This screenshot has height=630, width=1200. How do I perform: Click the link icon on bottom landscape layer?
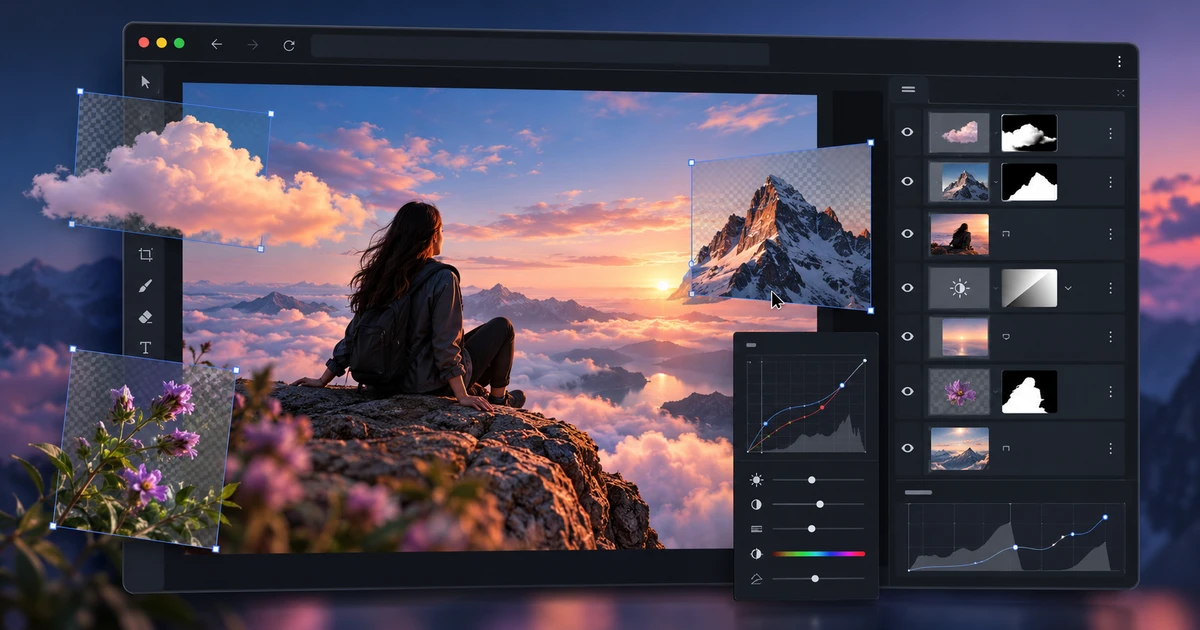tap(1005, 449)
